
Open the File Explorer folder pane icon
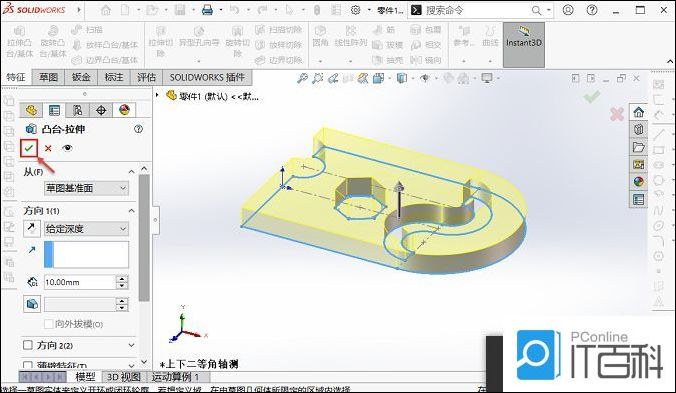click(638, 147)
